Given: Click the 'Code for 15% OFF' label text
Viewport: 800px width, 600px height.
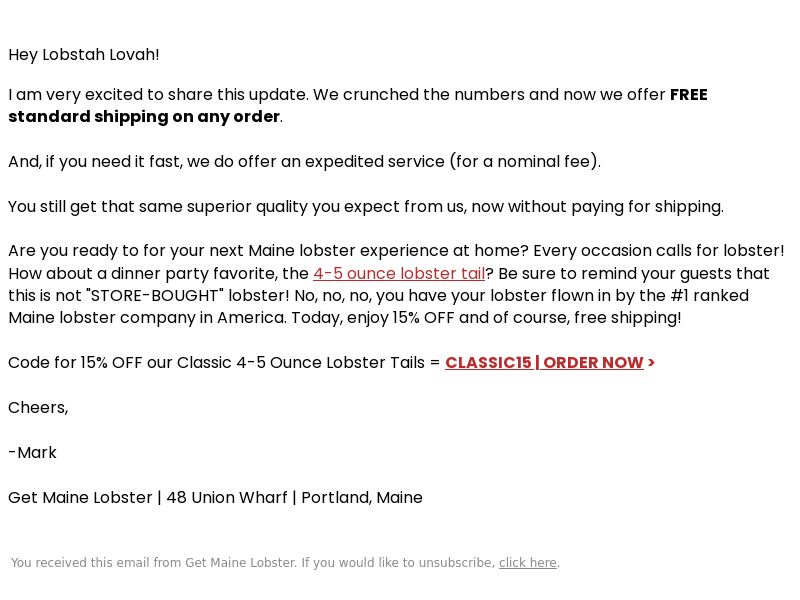Looking at the screenshot, I should (224, 363).
